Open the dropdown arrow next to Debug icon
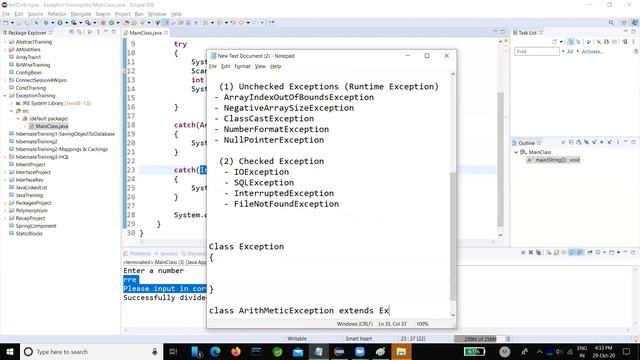The image size is (640, 360). 53,23
